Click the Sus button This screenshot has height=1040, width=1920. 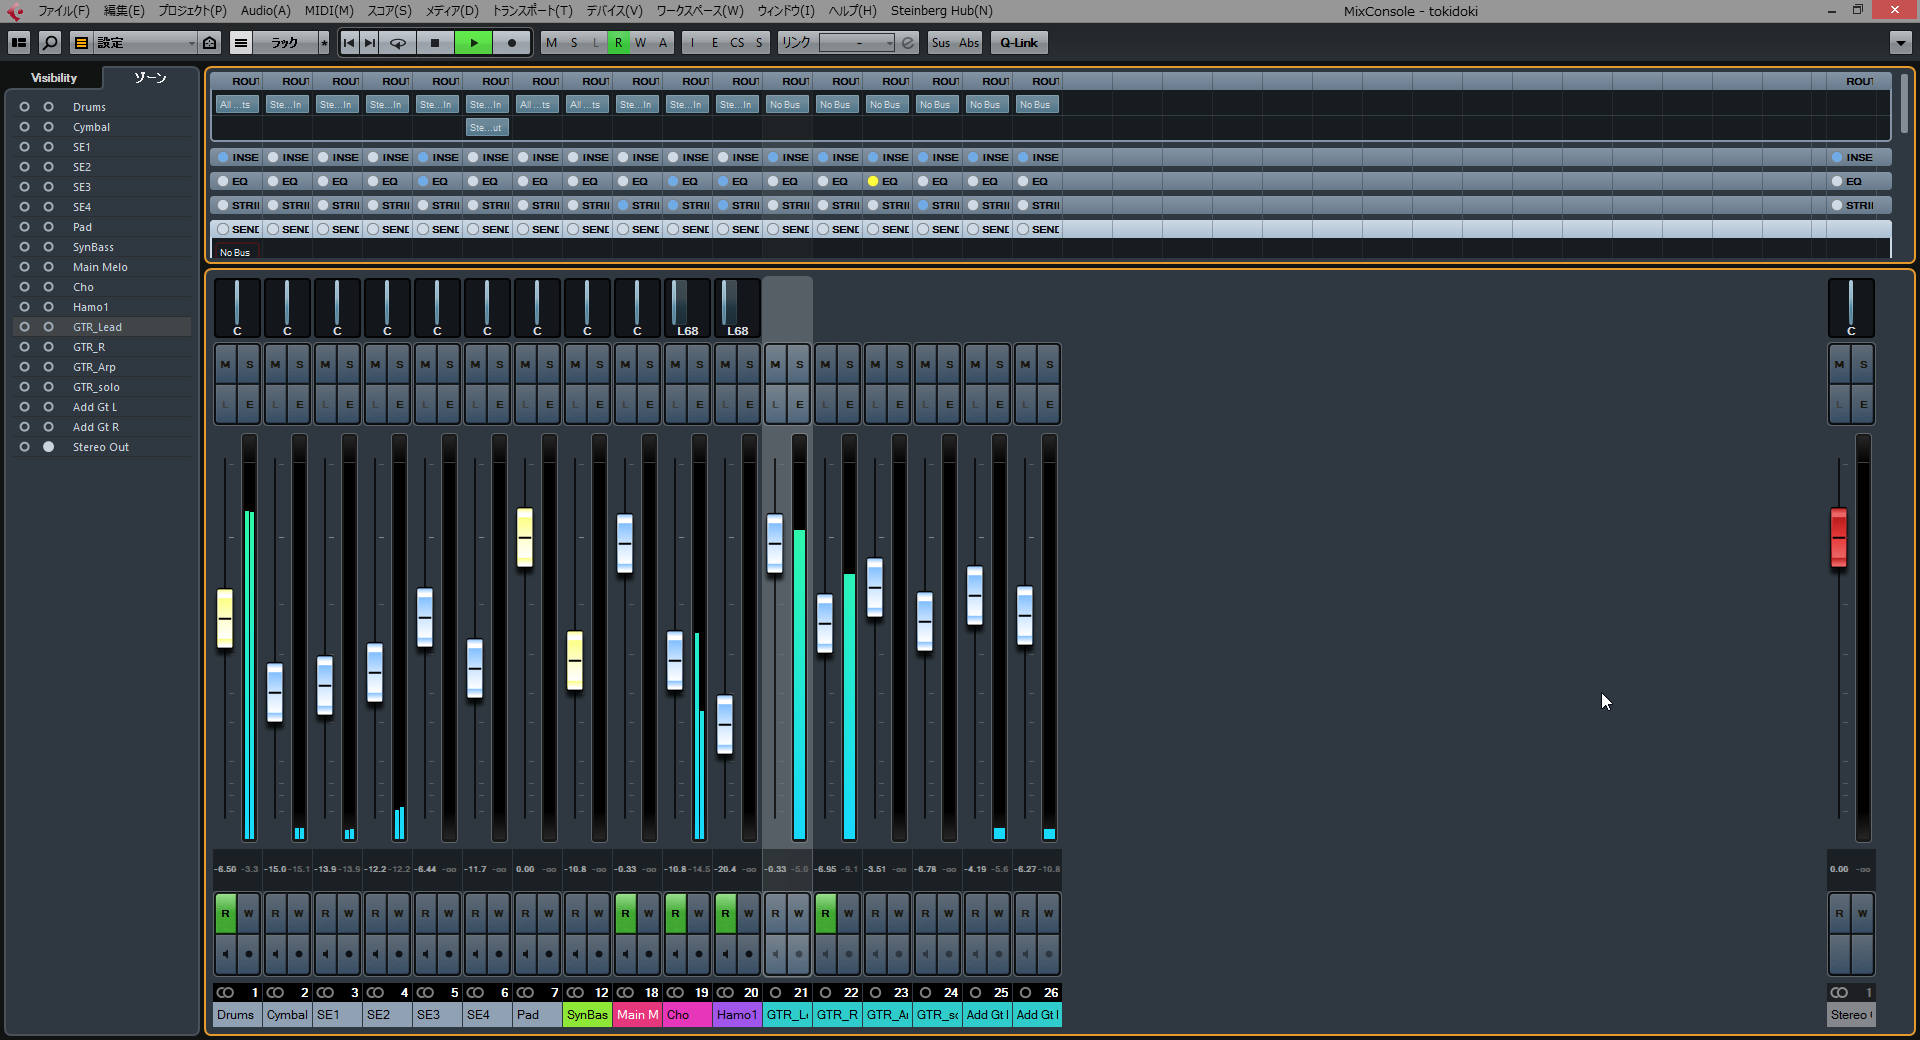tap(941, 43)
